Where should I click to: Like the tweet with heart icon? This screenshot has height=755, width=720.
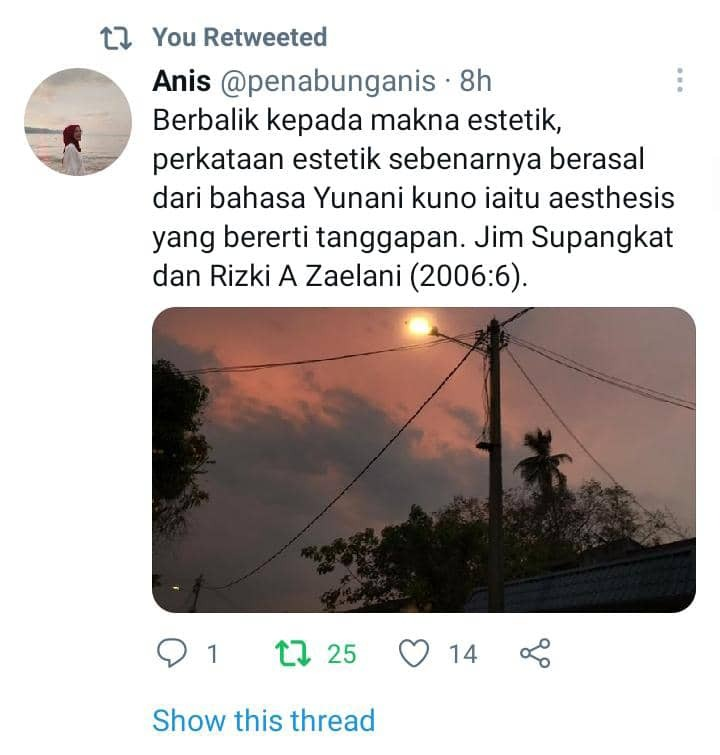point(414,653)
